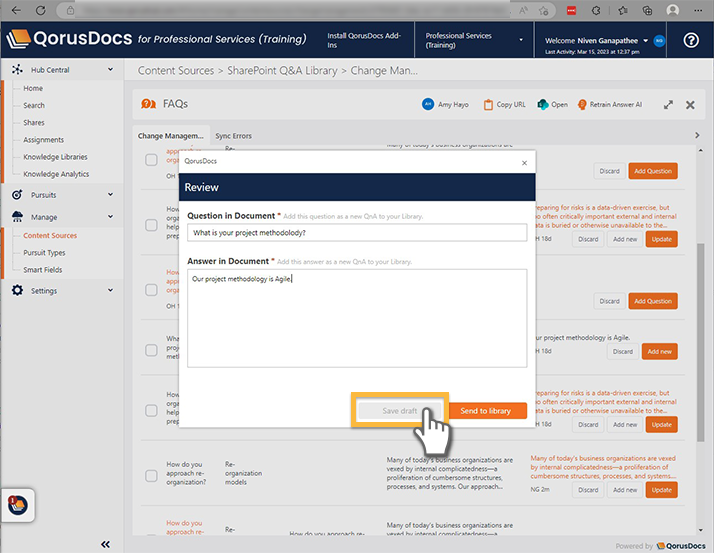Click Install QorusDocs Add-Ins link
Screen dimensions: 714x553
coord(364,40)
